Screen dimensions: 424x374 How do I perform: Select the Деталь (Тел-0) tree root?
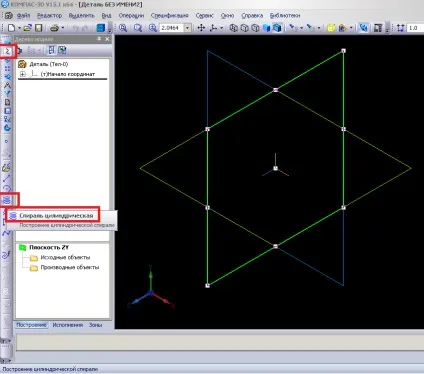48,64
